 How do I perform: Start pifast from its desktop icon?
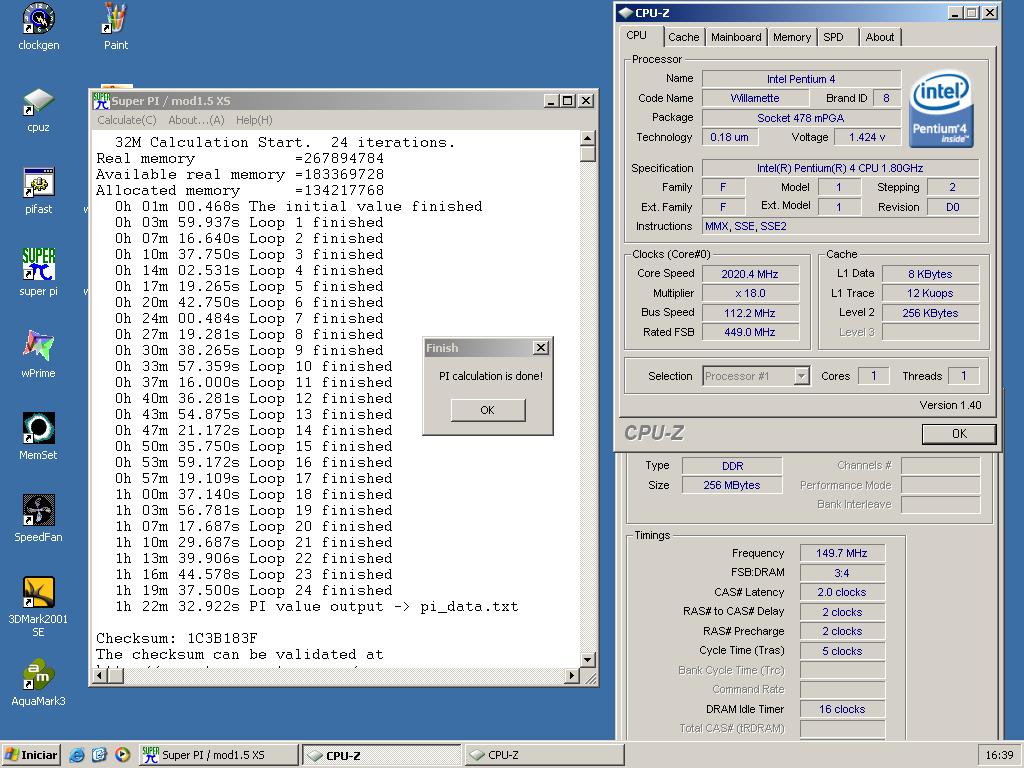(x=39, y=191)
